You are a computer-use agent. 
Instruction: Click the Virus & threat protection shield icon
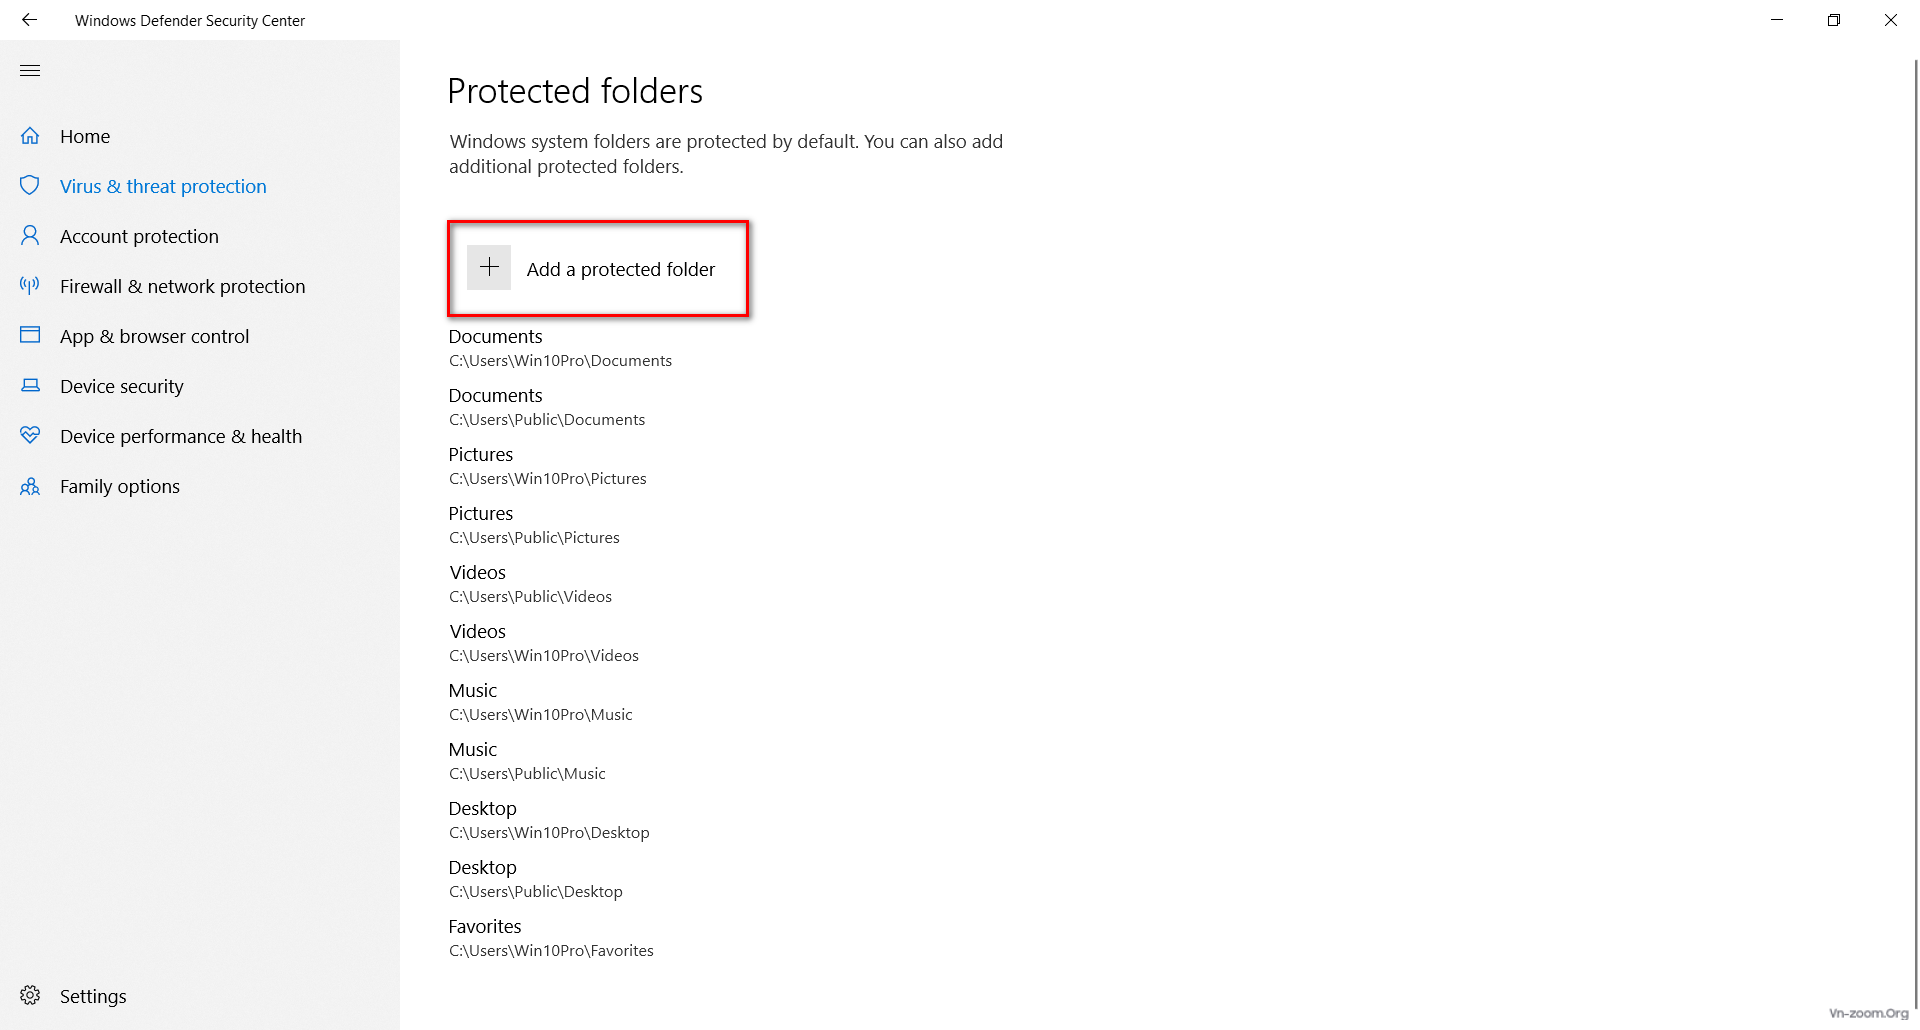point(30,186)
